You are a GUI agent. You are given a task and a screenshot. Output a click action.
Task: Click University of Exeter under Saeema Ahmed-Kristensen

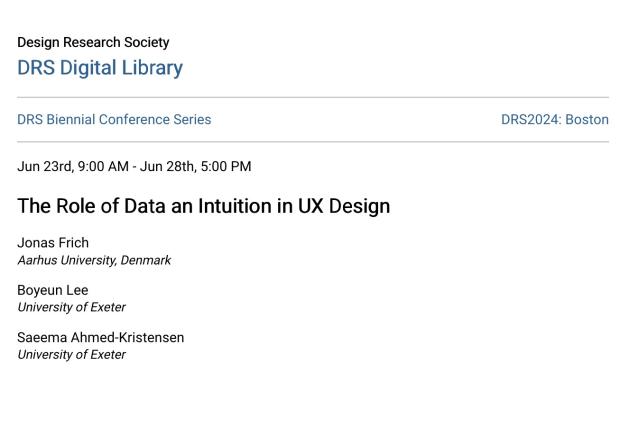[x=71, y=355]
